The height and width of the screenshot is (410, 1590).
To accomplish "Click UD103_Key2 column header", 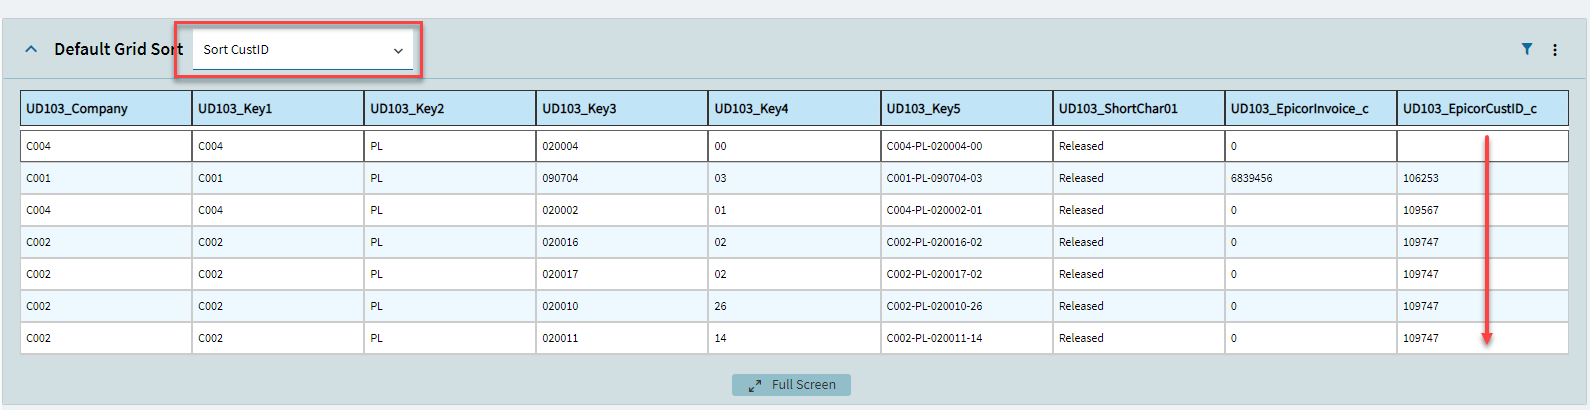I will [x=450, y=108].
